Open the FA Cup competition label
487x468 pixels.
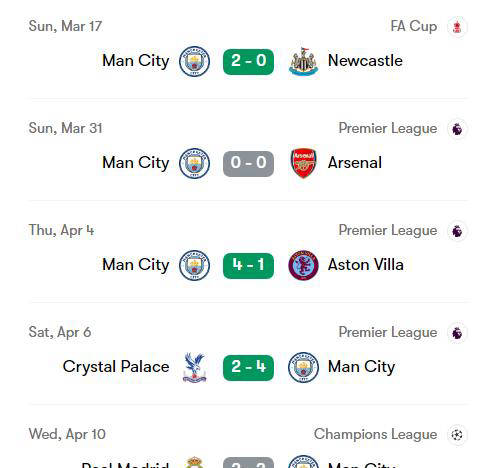pyautogui.click(x=414, y=26)
